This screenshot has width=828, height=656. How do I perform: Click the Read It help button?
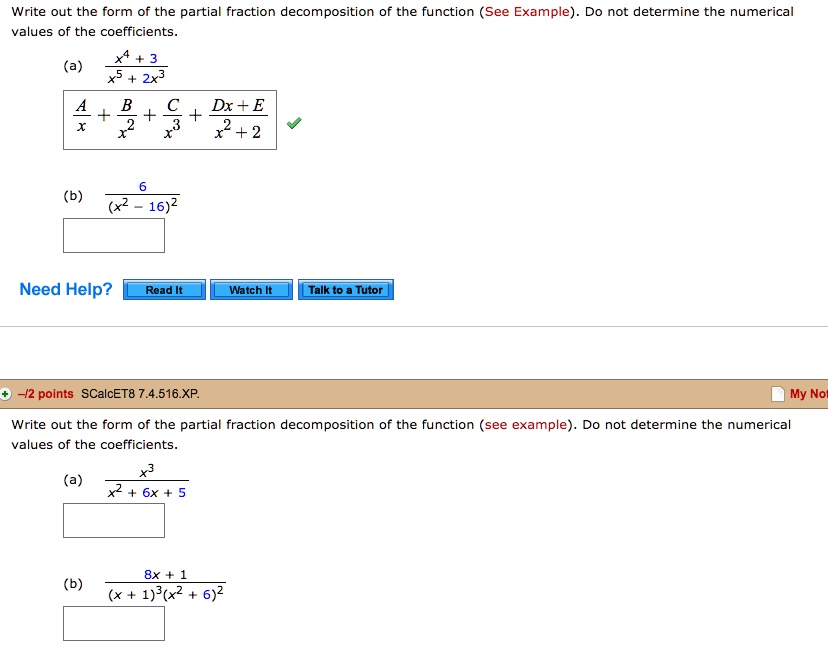[163, 289]
